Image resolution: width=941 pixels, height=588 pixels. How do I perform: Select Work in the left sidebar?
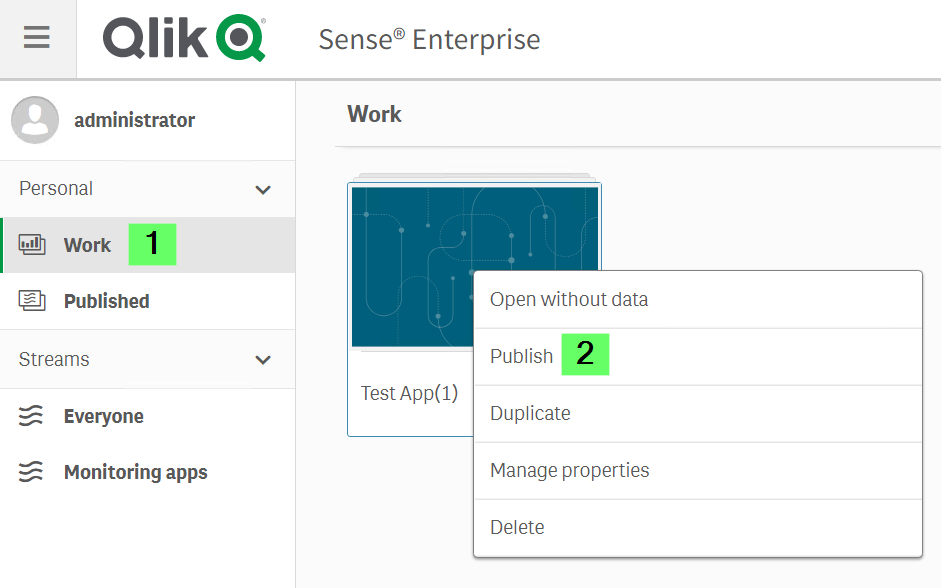point(87,244)
